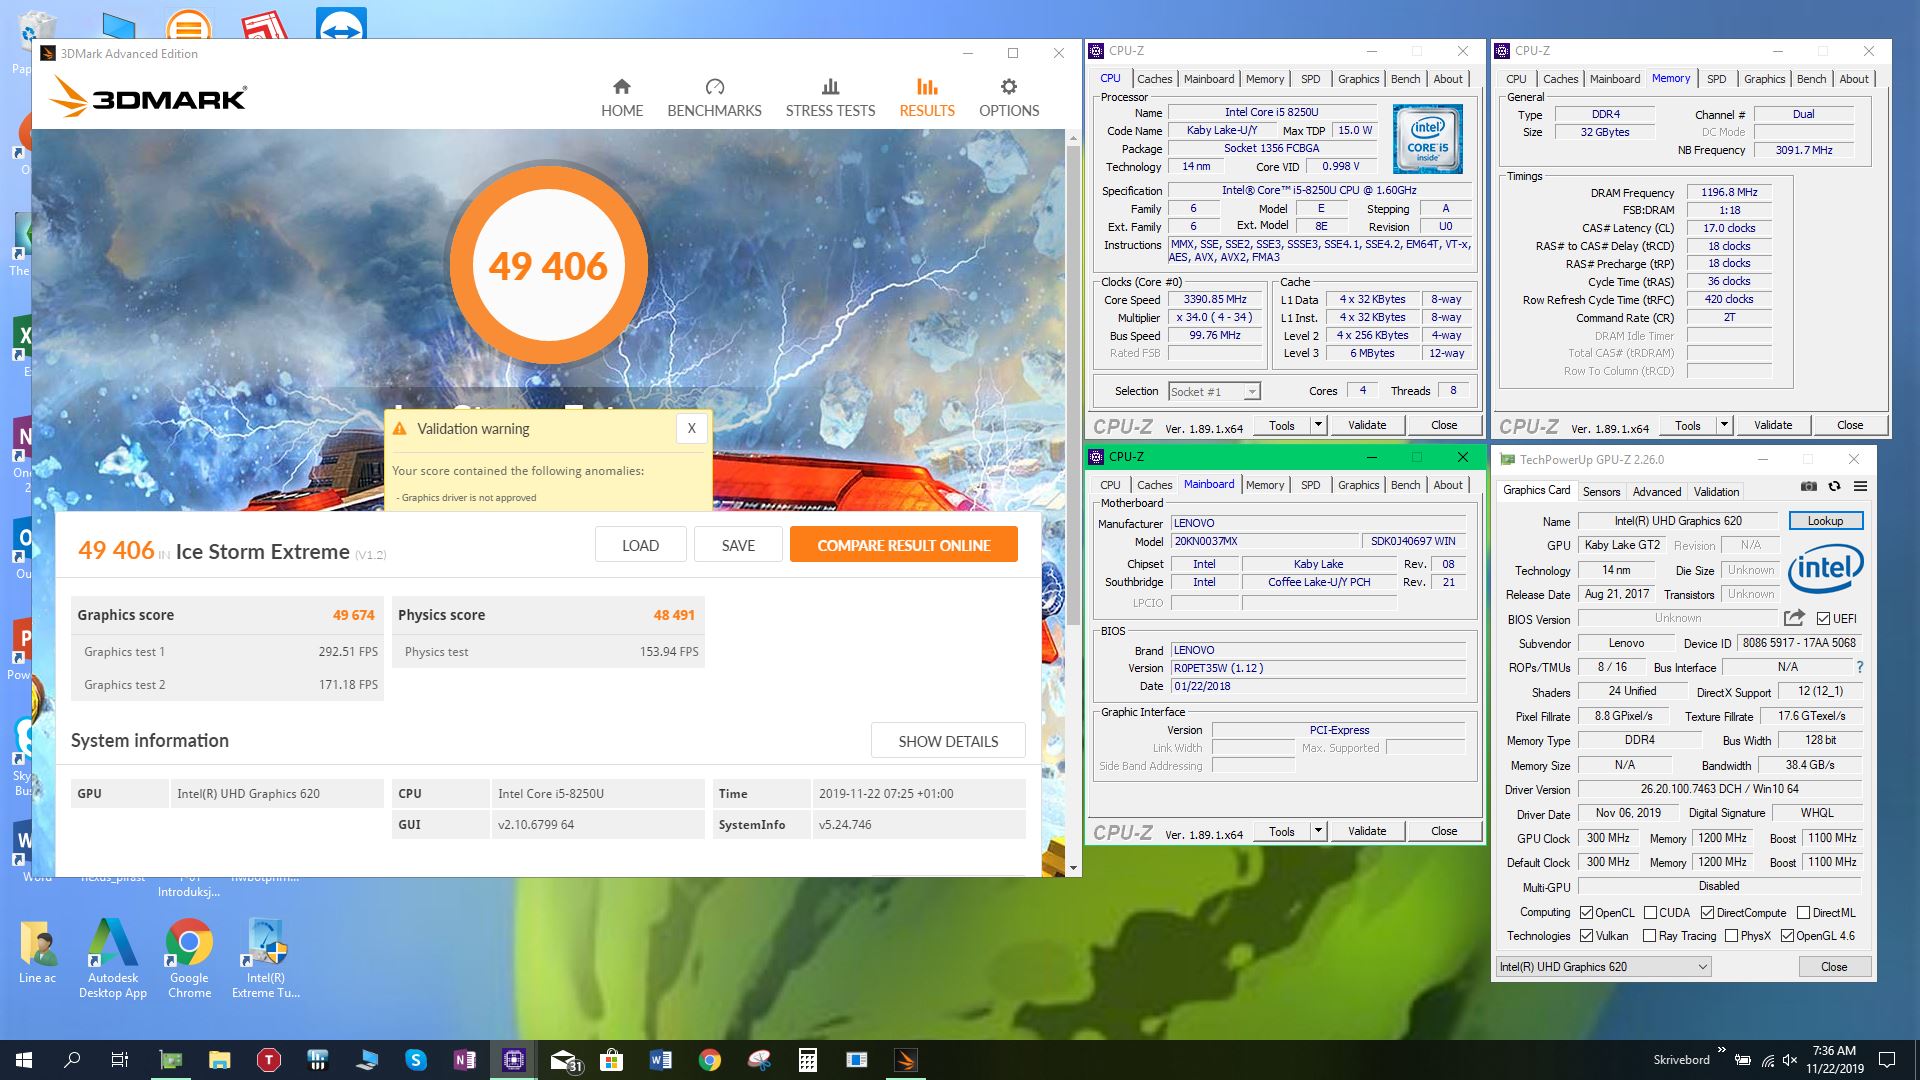Viewport: 1920px width, 1080px height.
Task: Open OneNote from the taskbar
Action: tap(465, 1060)
